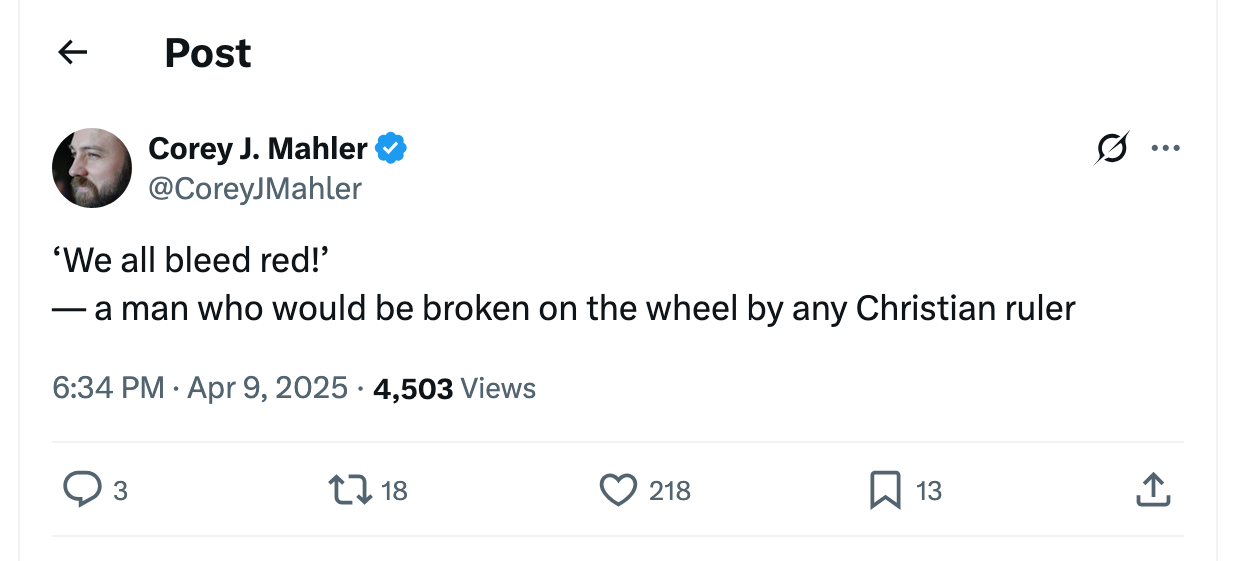This screenshot has height=561, width=1233.
Task: Click the bookmark count 13
Action: [x=929, y=491]
